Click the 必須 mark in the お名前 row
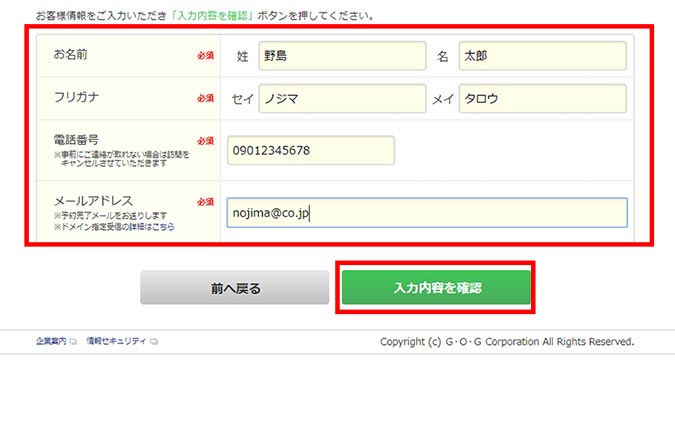 (x=205, y=56)
